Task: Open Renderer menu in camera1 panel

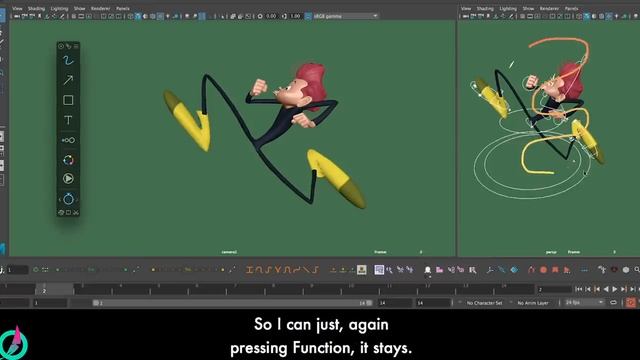Action: pos(100,8)
